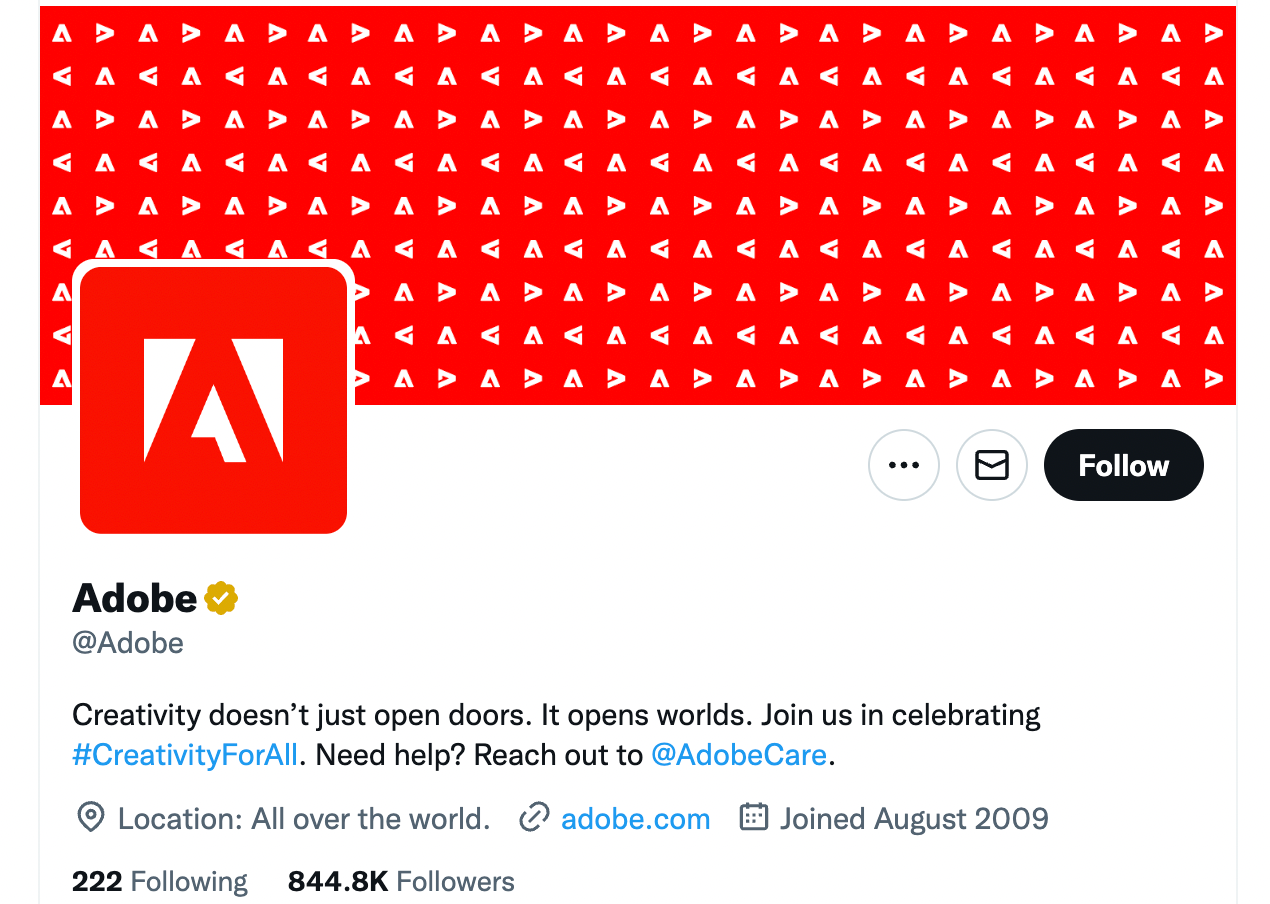View the 844.8K Followers list
Viewport: 1270px width, 904px height.
tap(401, 881)
